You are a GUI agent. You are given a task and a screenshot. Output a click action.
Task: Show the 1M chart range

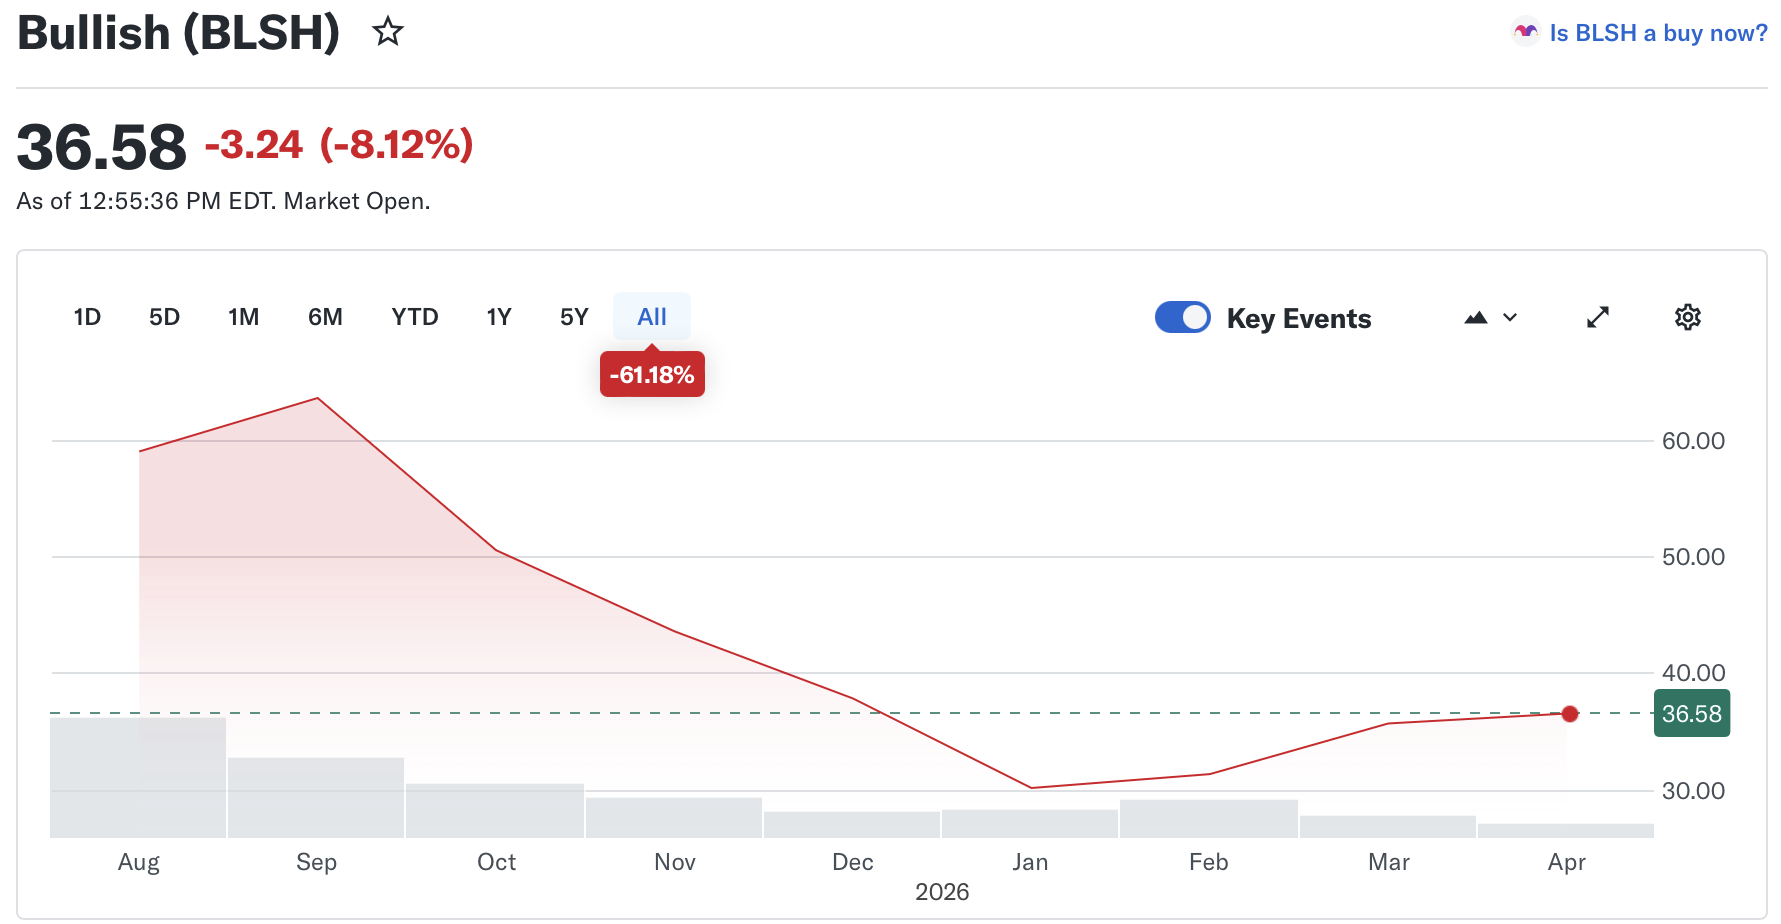pyautogui.click(x=243, y=317)
